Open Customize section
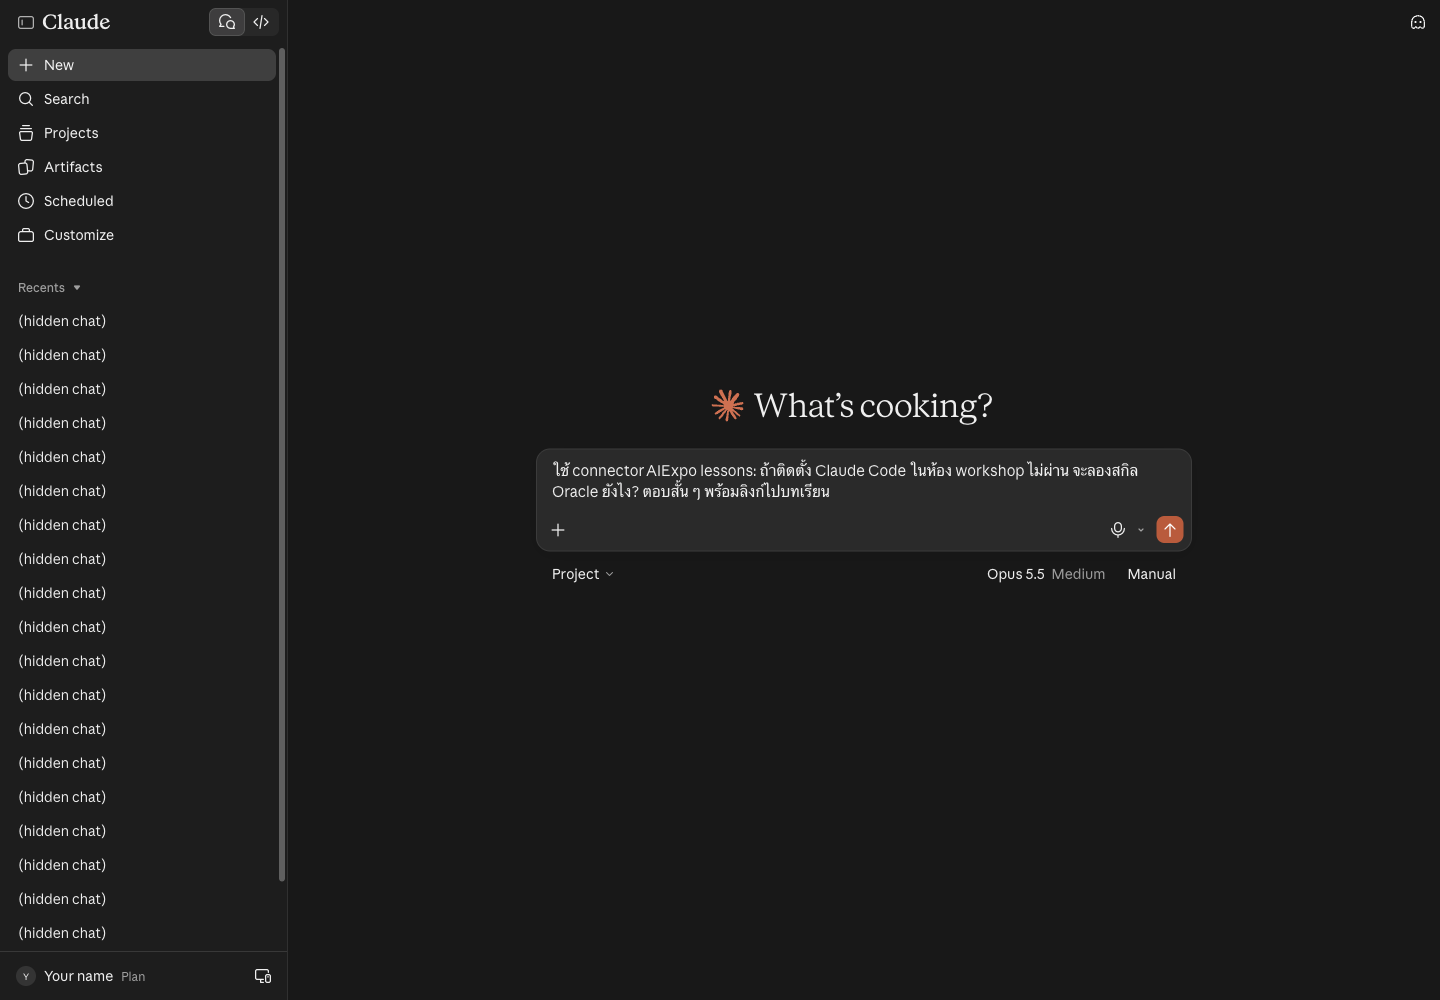Image resolution: width=1440 pixels, height=1000 pixels. pos(142,235)
